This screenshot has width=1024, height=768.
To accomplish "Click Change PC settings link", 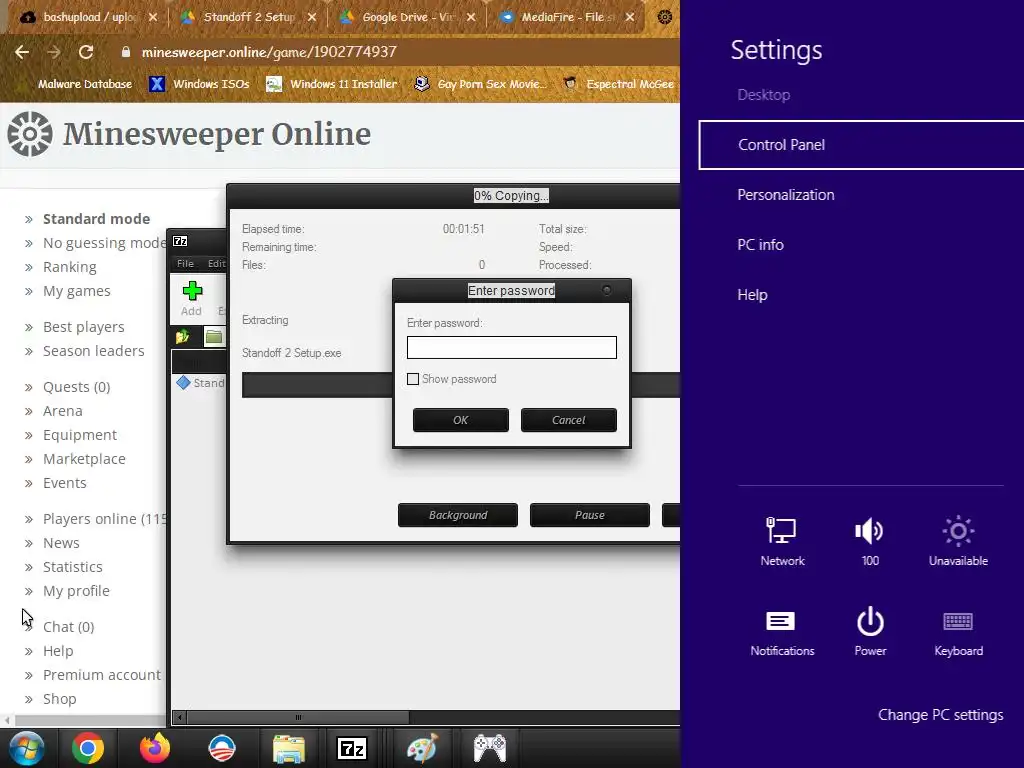I will pyautogui.click(x=940, y=714).
